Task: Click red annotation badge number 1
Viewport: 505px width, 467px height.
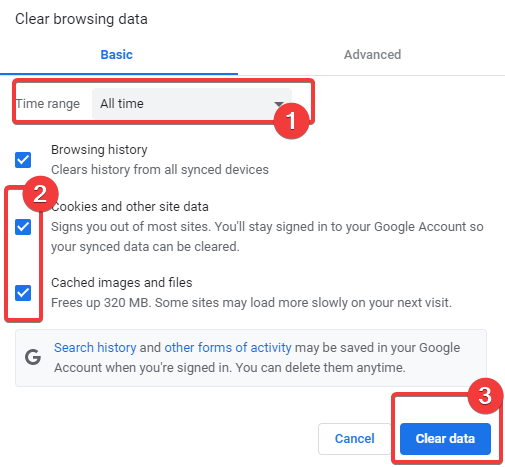Action: point(291,120)
